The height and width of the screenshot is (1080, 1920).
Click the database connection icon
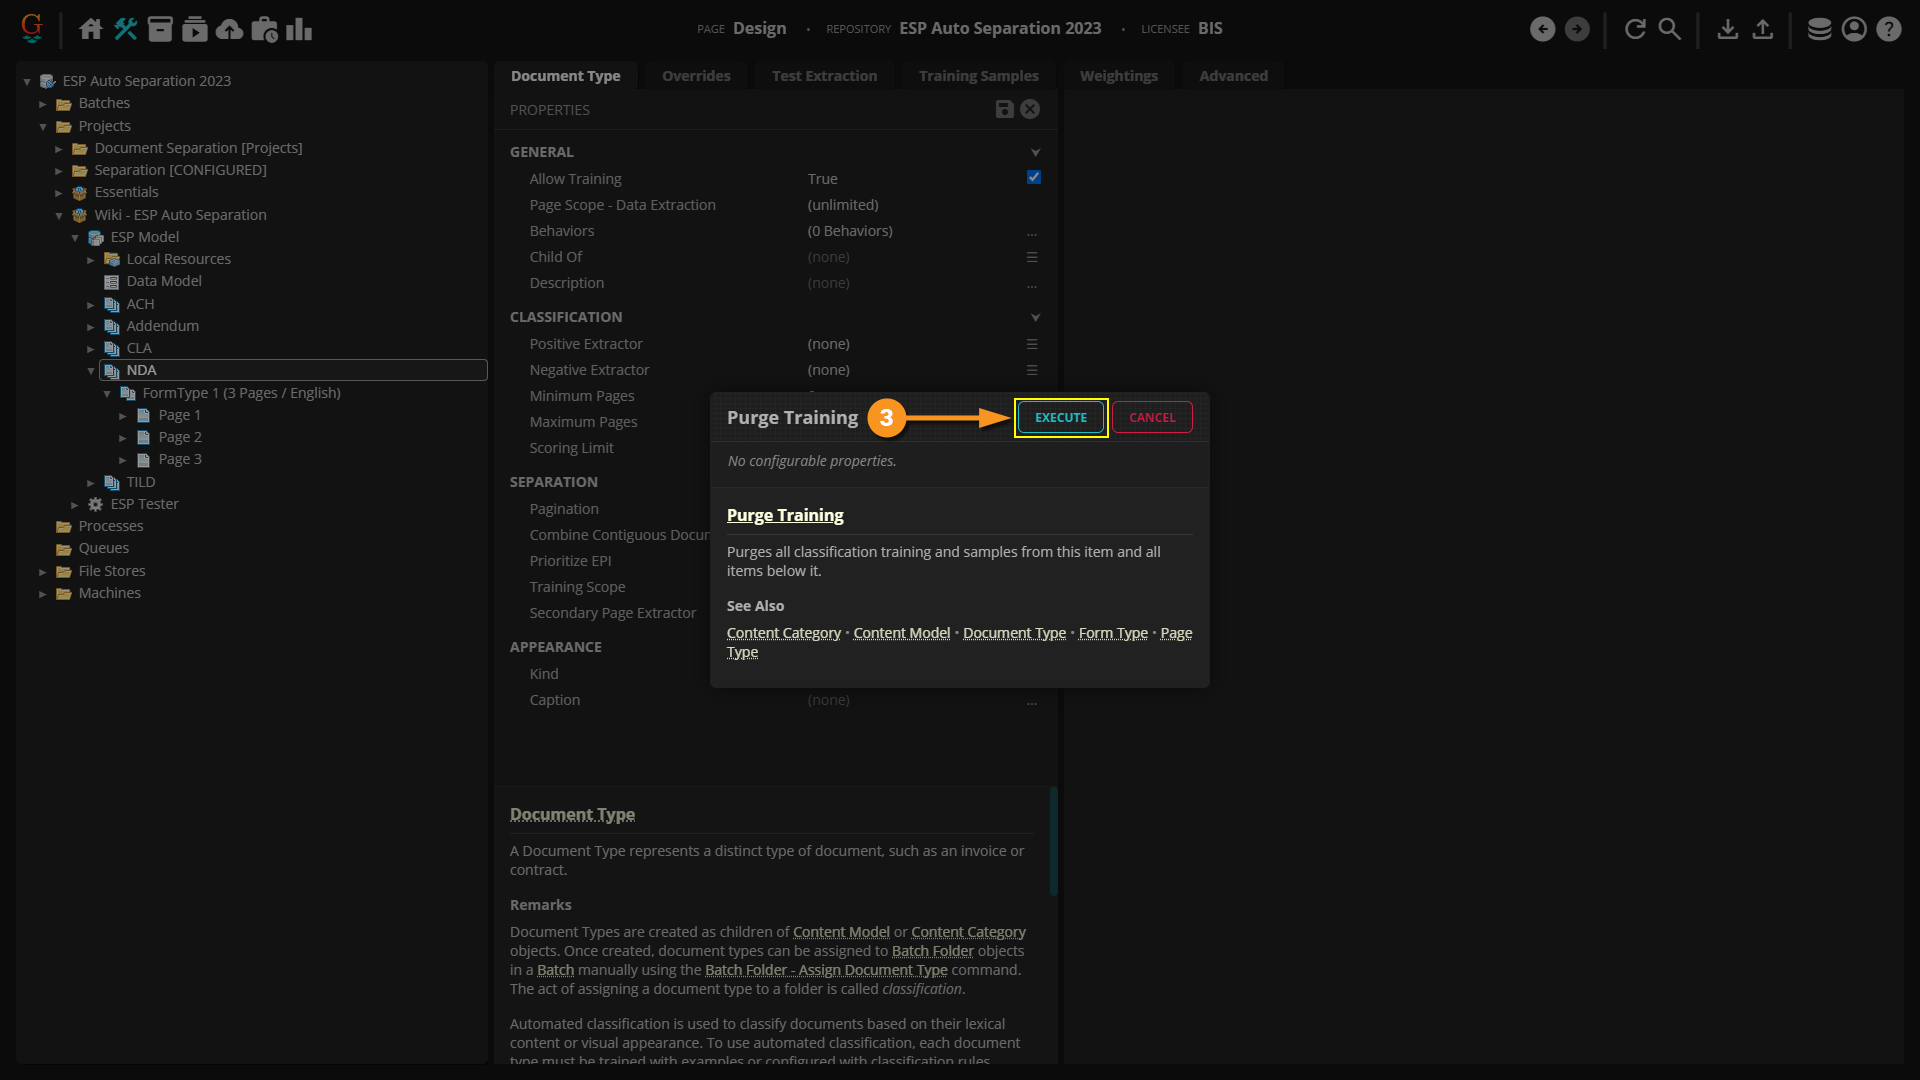coord(1819,29)
